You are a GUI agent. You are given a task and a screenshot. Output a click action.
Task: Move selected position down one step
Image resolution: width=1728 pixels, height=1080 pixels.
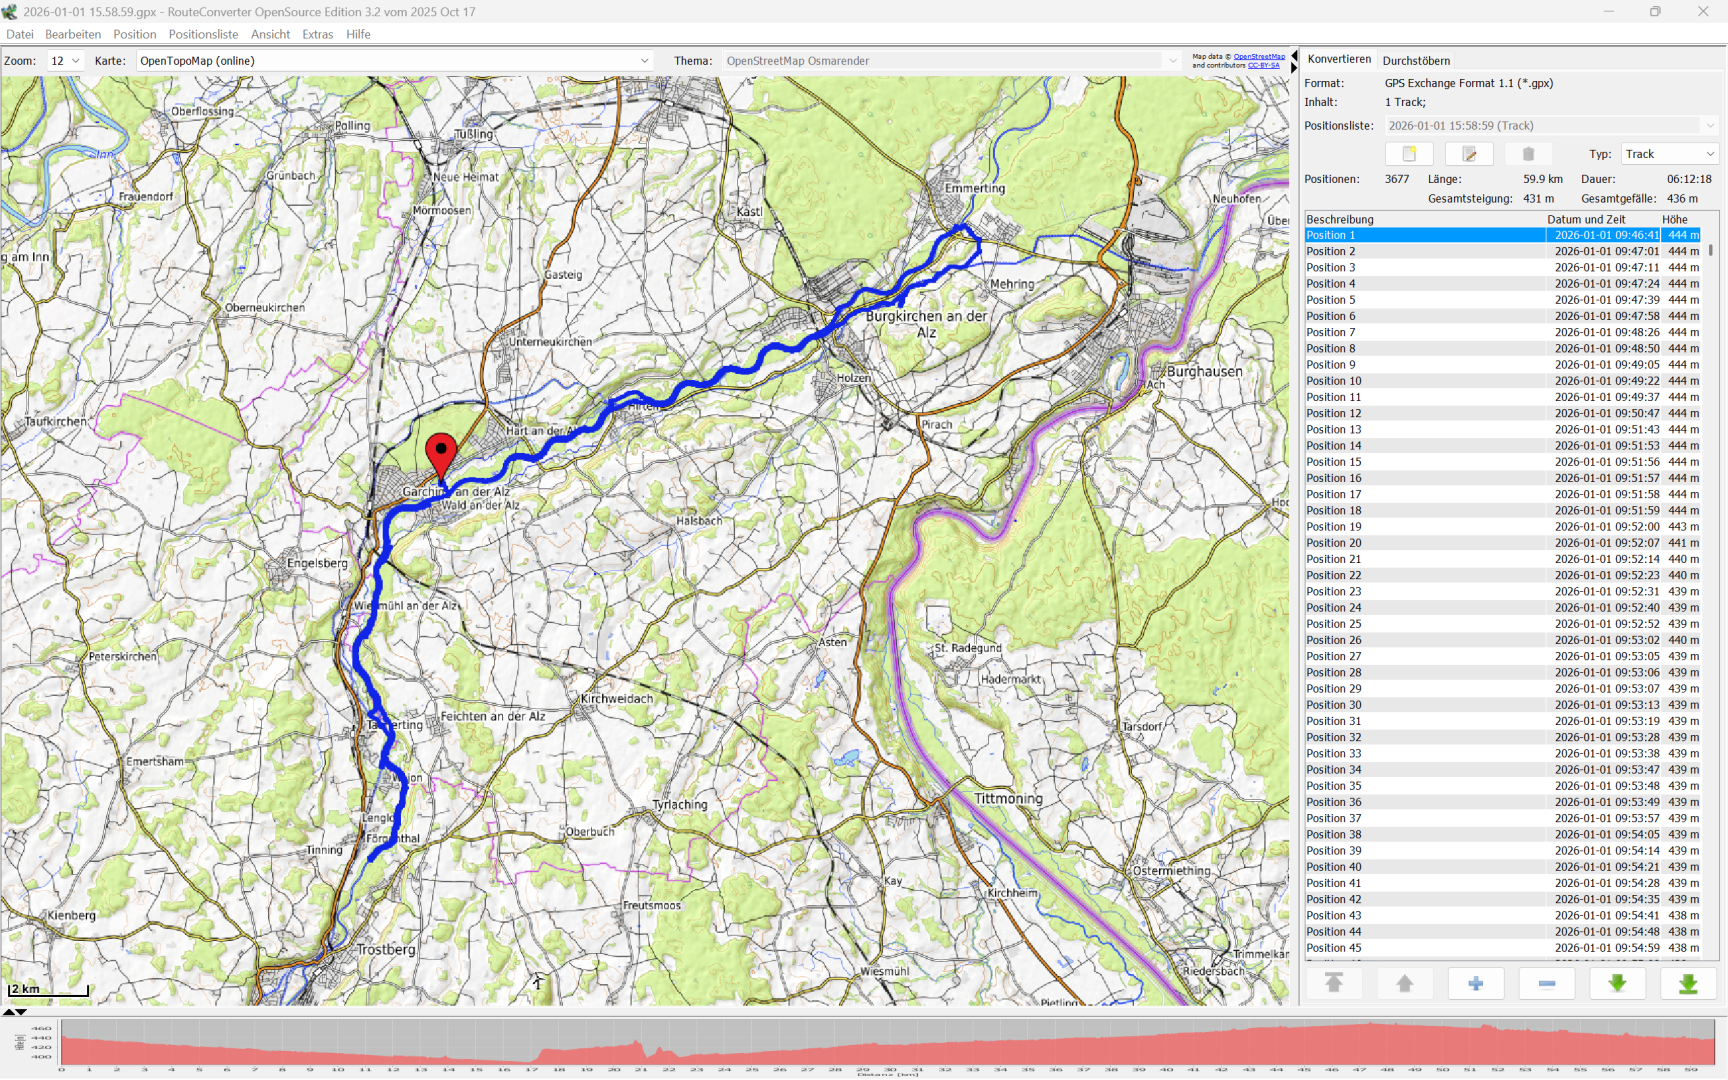tap(1617, 984)
